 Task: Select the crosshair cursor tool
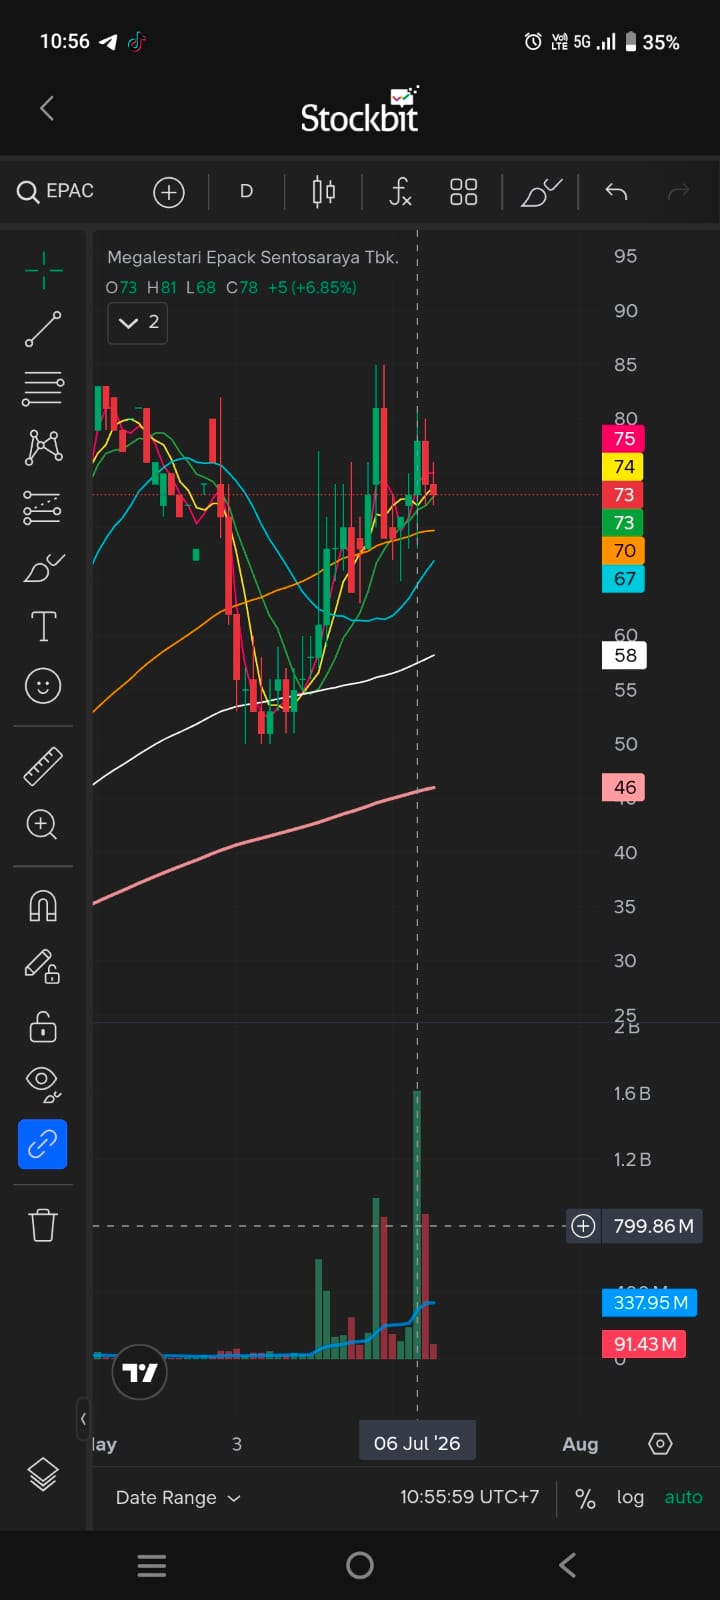tap(43, 270)
